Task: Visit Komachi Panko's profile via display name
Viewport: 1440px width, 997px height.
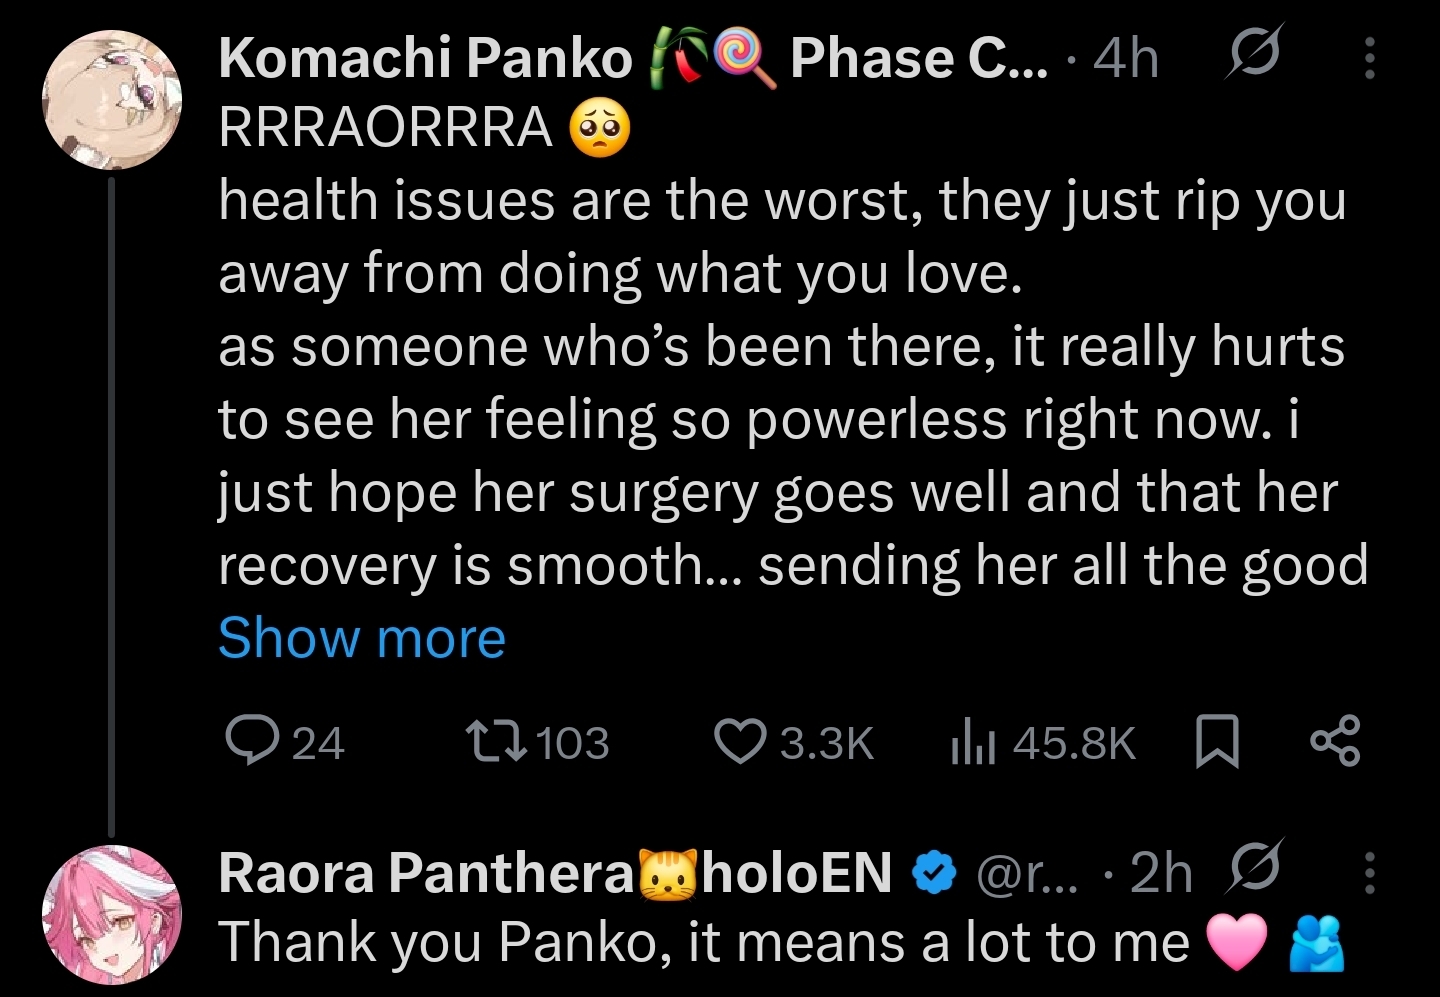Action: click(x=425, y=59)
